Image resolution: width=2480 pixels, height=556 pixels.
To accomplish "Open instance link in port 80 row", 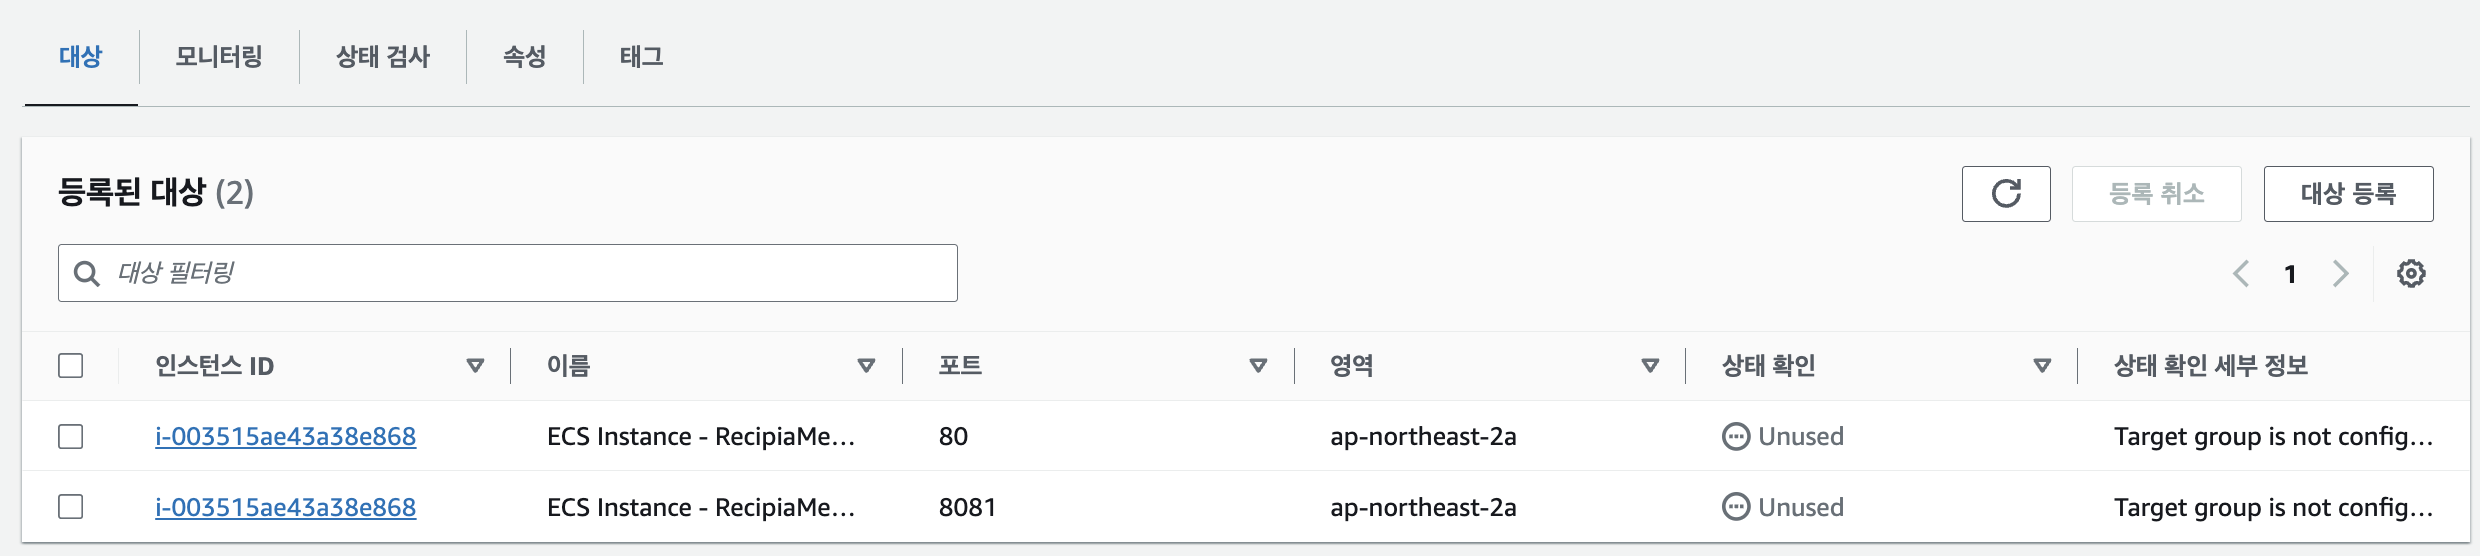I will (x=285, y=437).
